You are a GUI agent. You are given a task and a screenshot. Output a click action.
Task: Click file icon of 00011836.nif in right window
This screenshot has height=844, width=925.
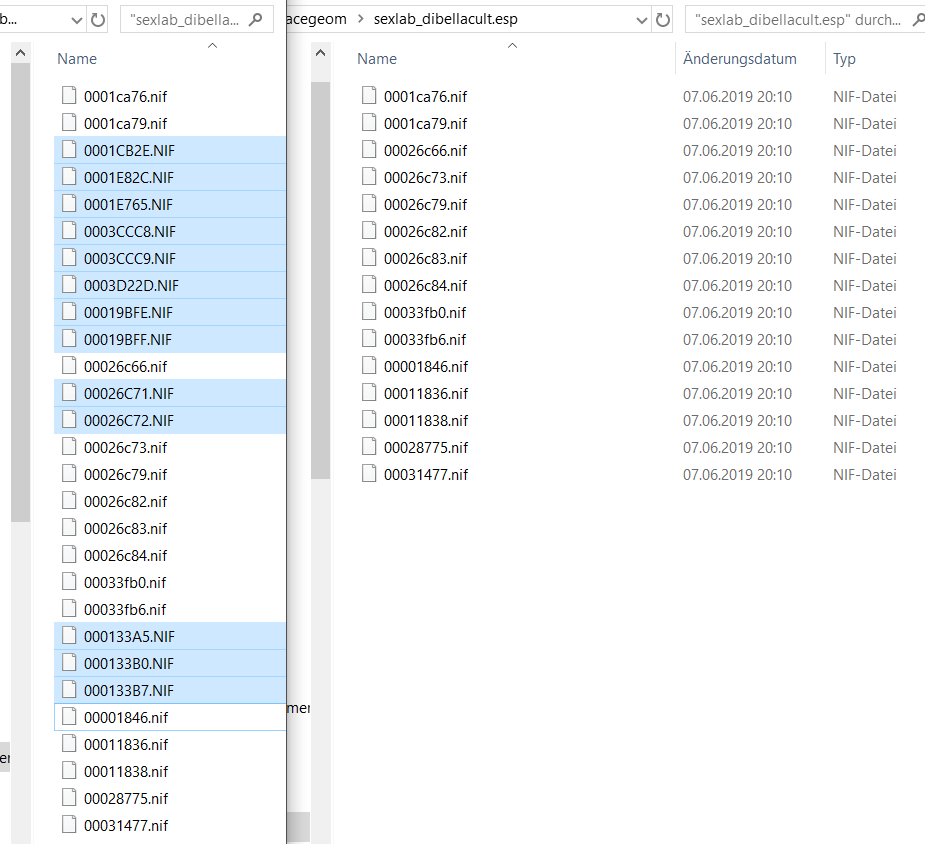click(369, 393)
